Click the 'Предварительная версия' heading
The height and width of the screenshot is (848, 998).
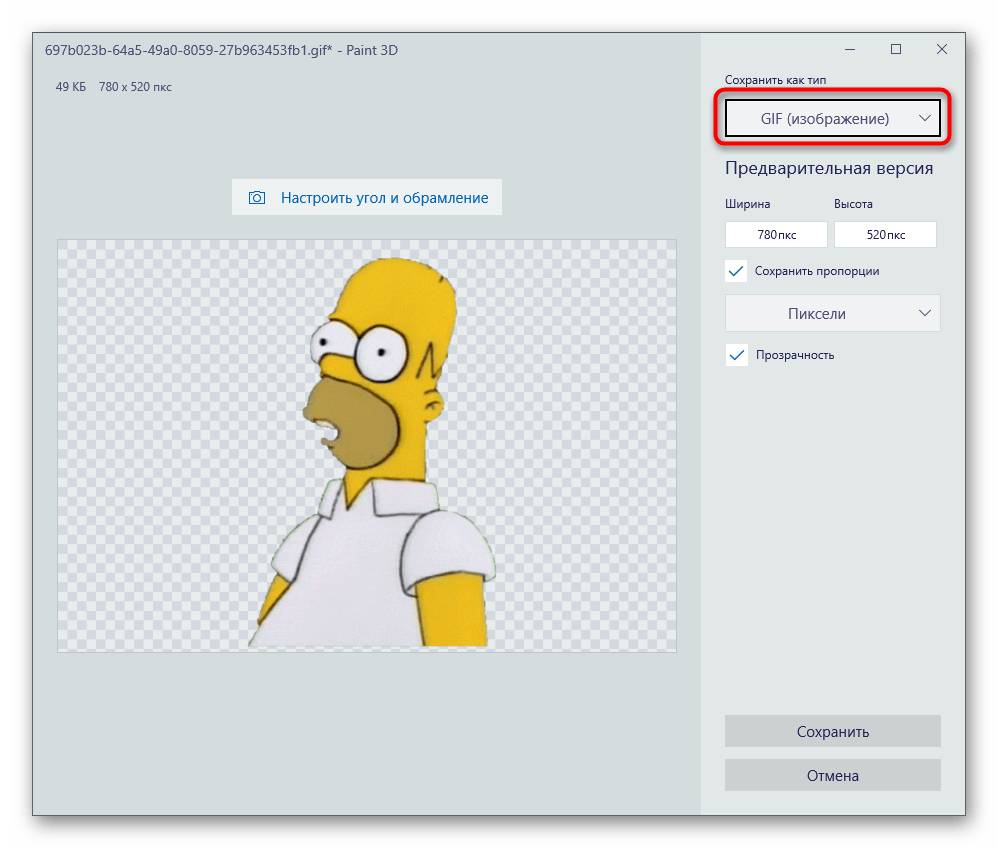point(829,168)
